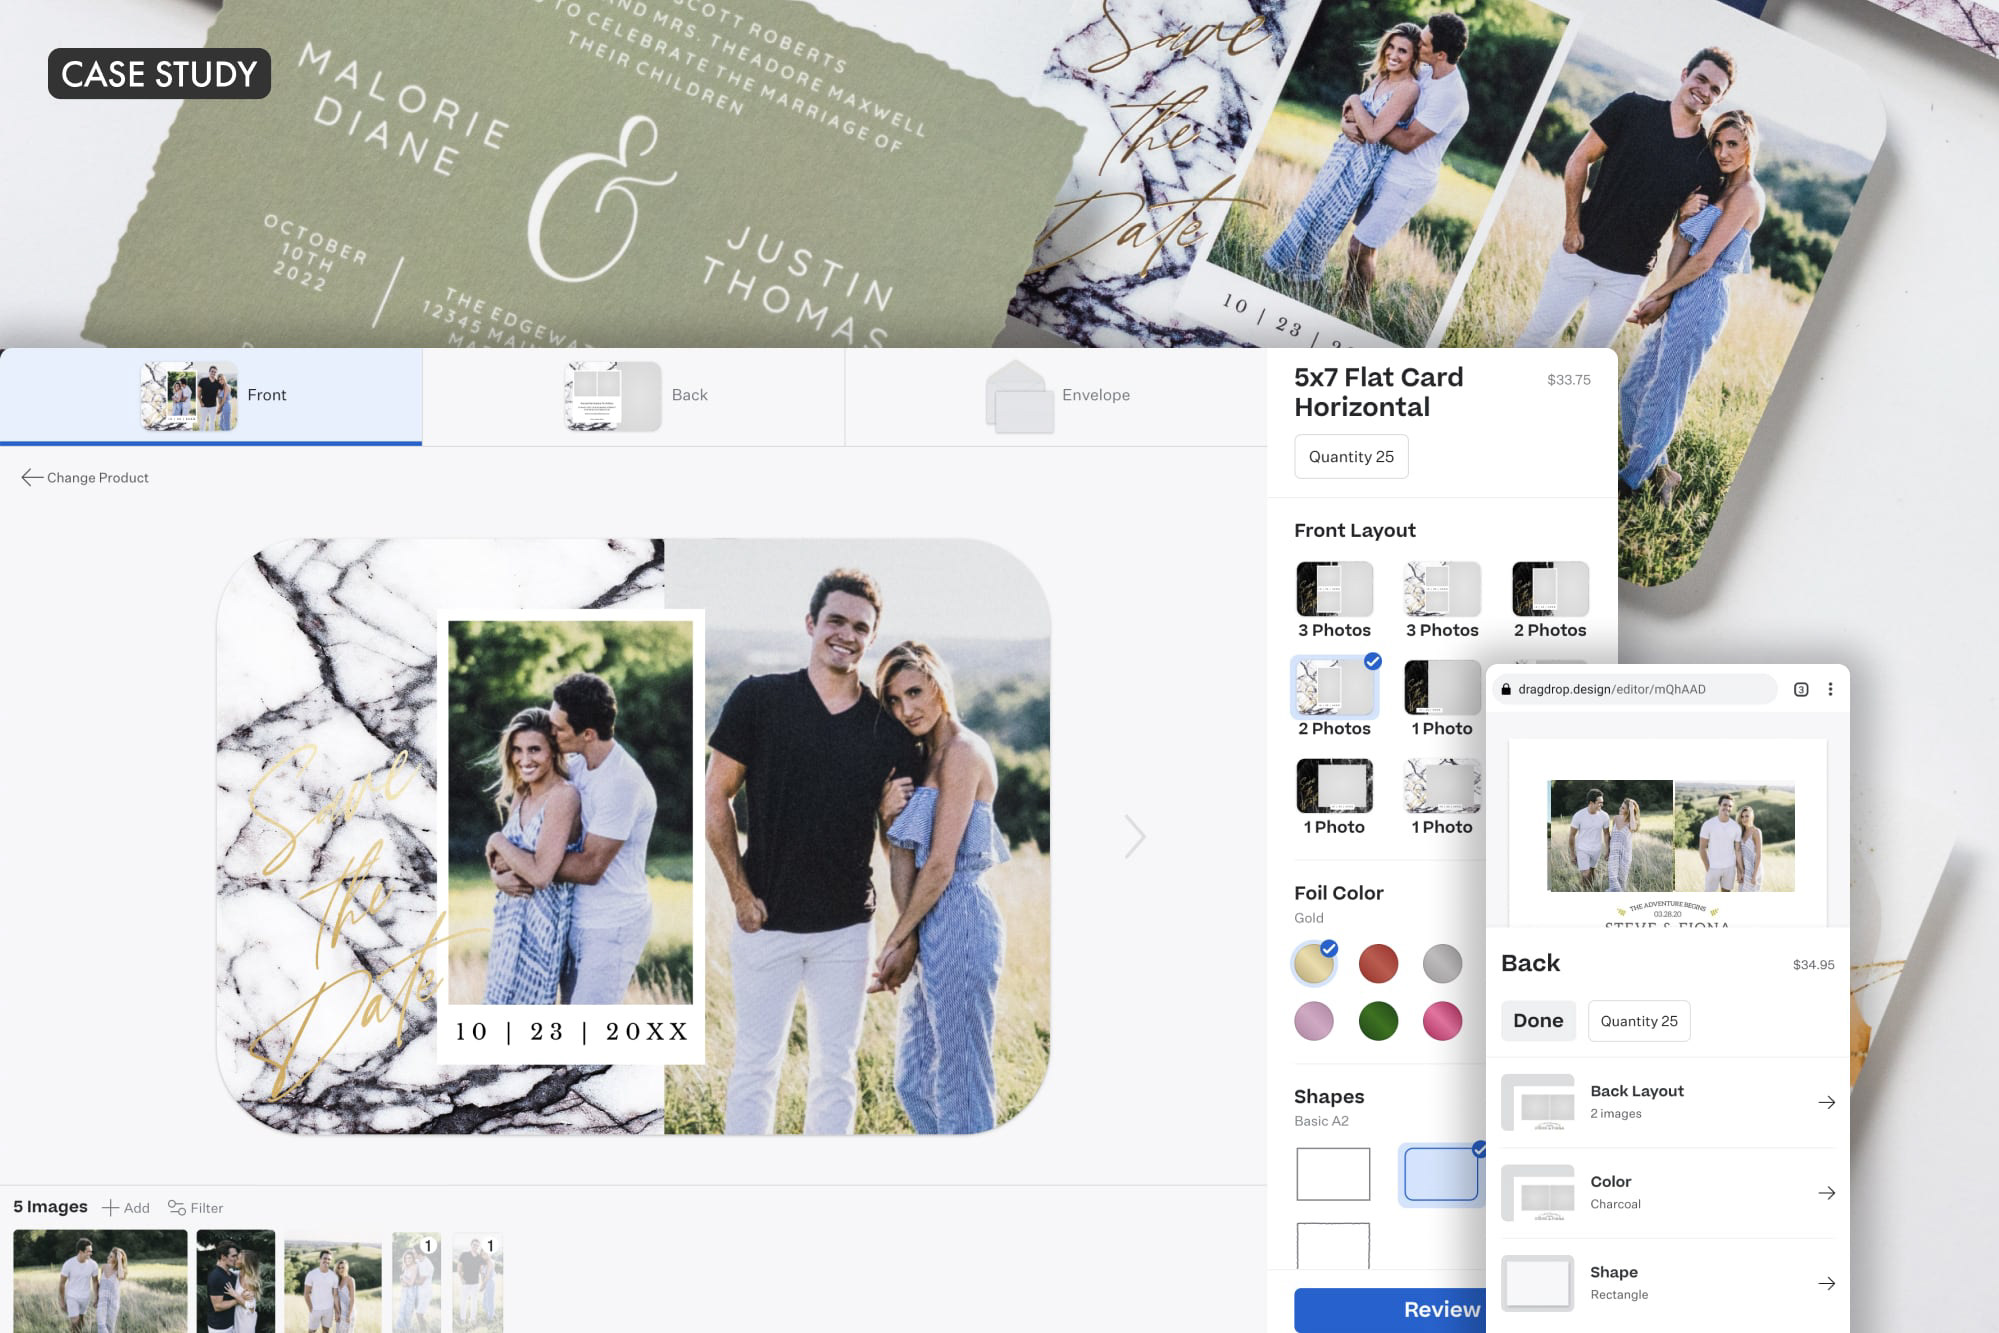Choose the Gold foil color swatch
This screenshot has width=1999, height=1333.
1314,963
